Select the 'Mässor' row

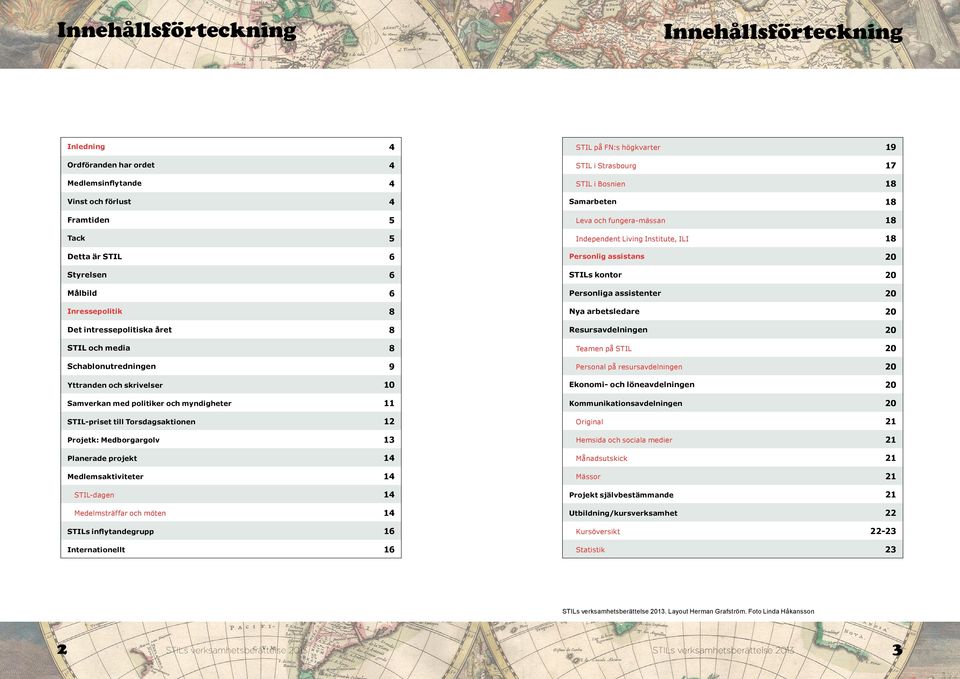coord(733,476)
